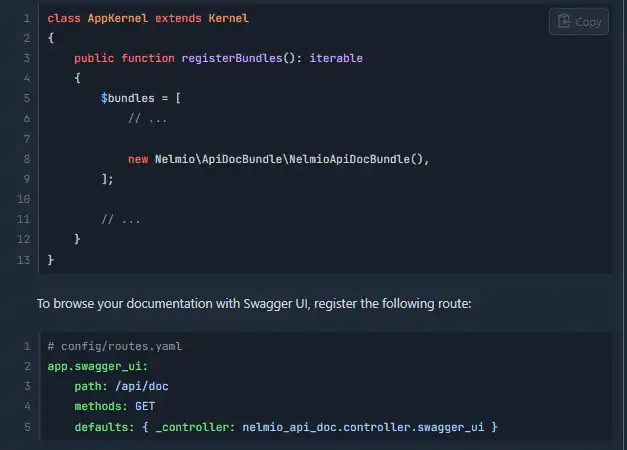Click the 'methods: GET' line
This screenshot has width=627, height=450.
[114, 406]
